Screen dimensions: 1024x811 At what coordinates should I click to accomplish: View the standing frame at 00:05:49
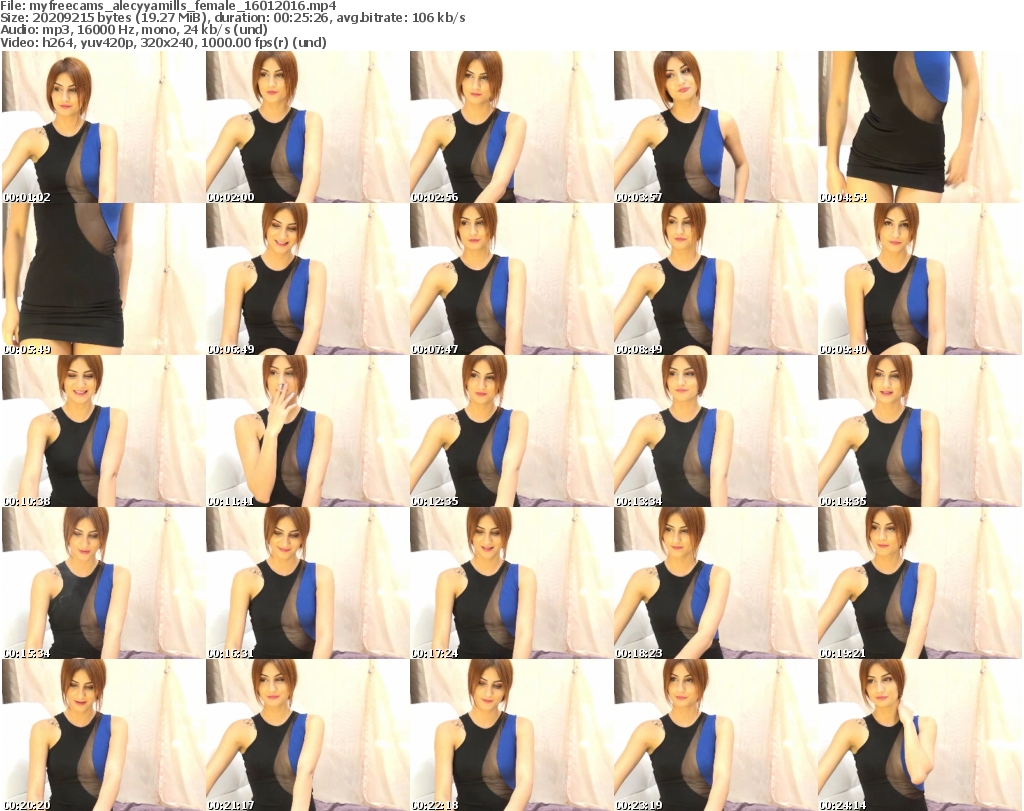click(x=104, y=279)
